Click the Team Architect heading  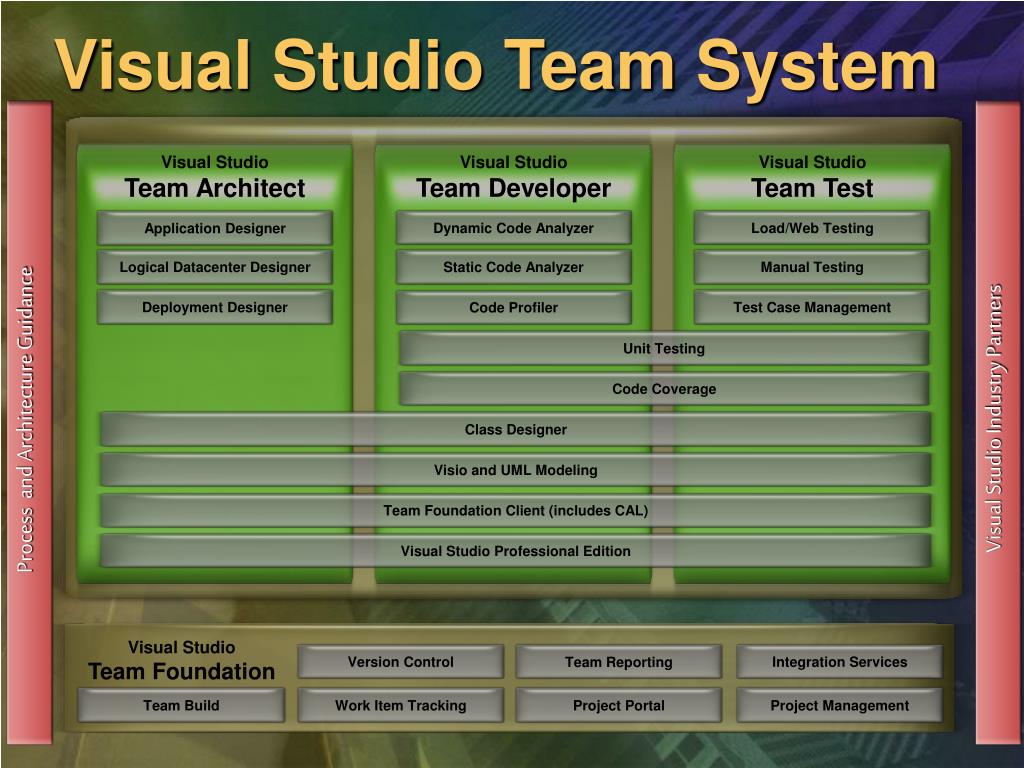(215, 188)
